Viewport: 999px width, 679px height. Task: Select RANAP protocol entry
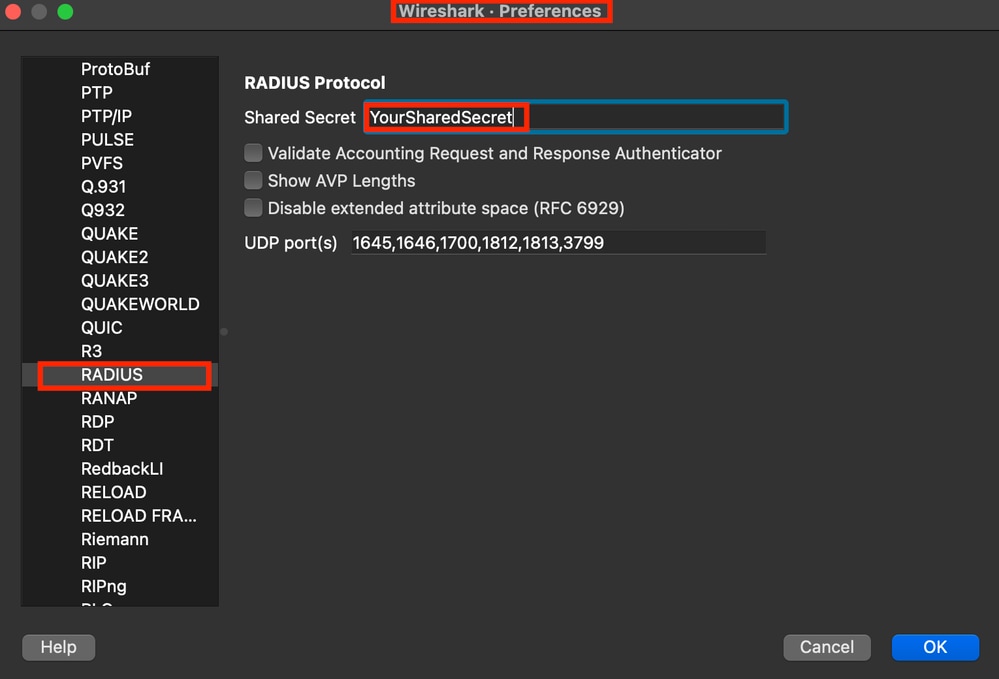(120, 398)
